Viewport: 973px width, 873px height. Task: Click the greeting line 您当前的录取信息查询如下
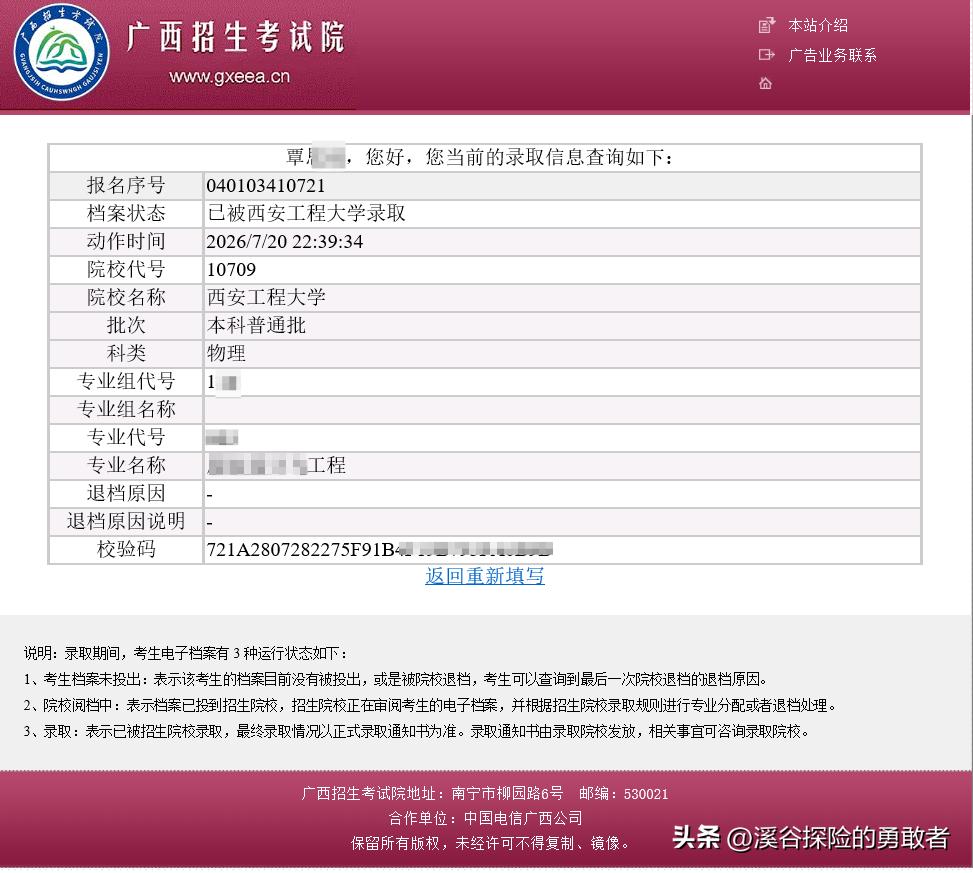(549, 157)
